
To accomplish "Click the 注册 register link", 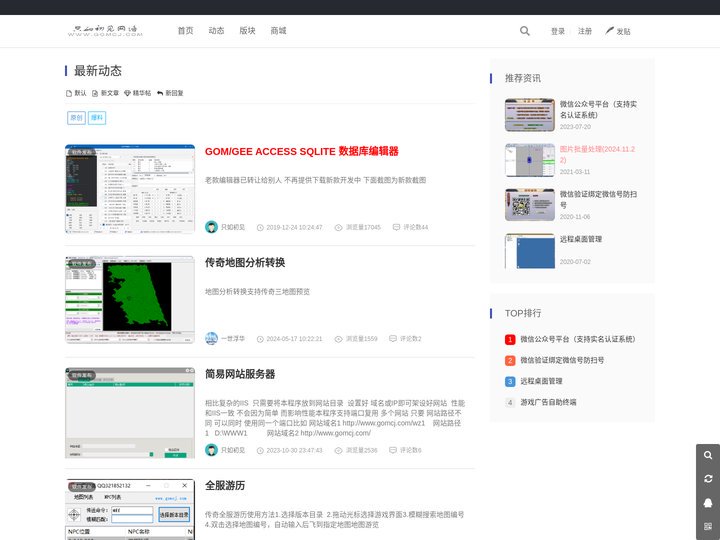I will pos(585,31).
